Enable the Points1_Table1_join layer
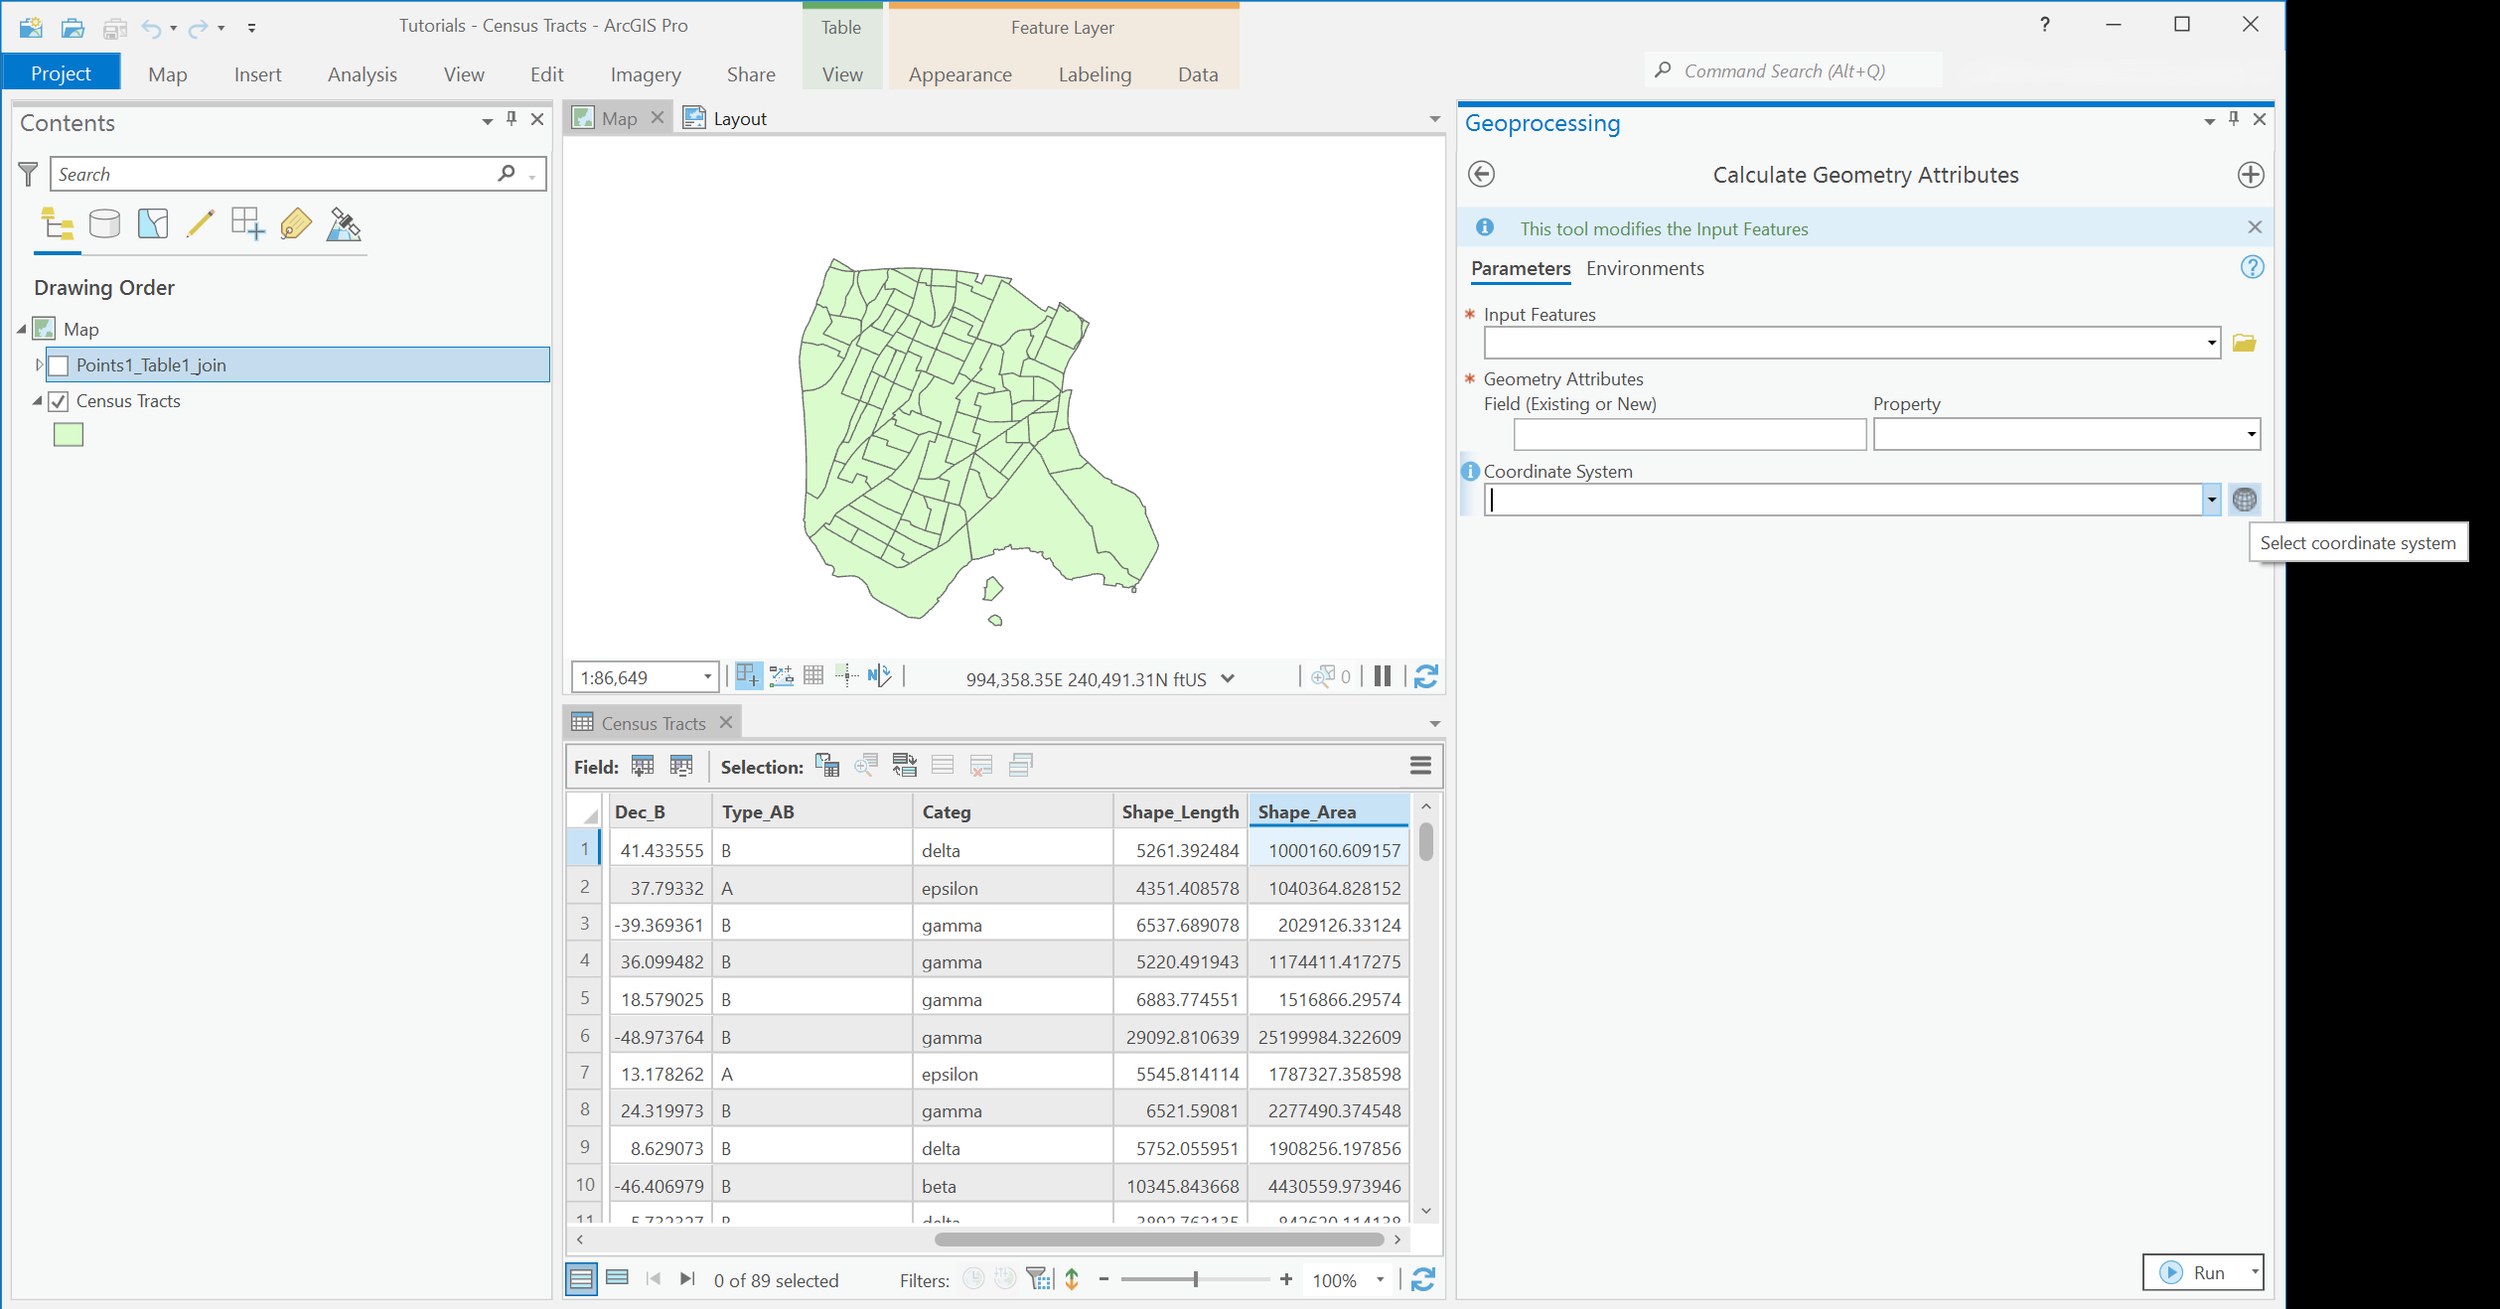This screenshot has height=1309, width=2500. tap(58, 365)
